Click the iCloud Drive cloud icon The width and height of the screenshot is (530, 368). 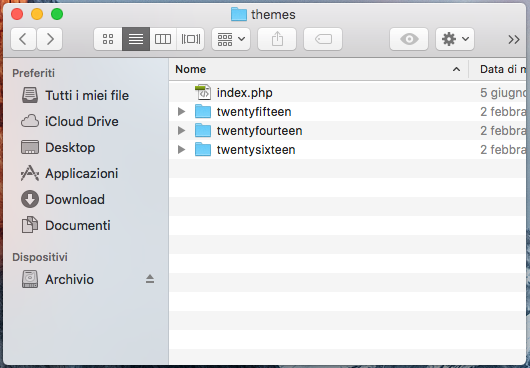tap(30, 121)
